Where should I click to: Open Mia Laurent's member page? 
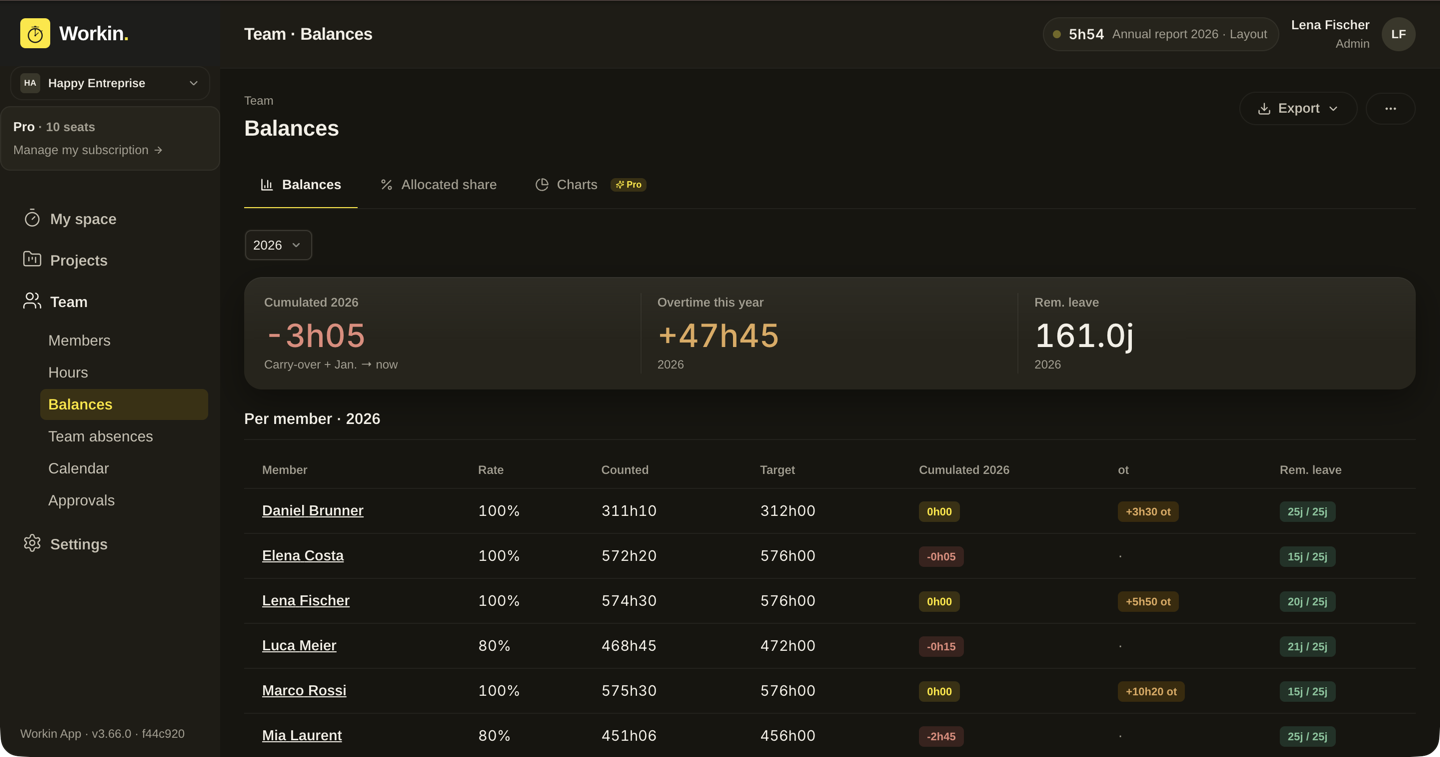coord(302,735)
